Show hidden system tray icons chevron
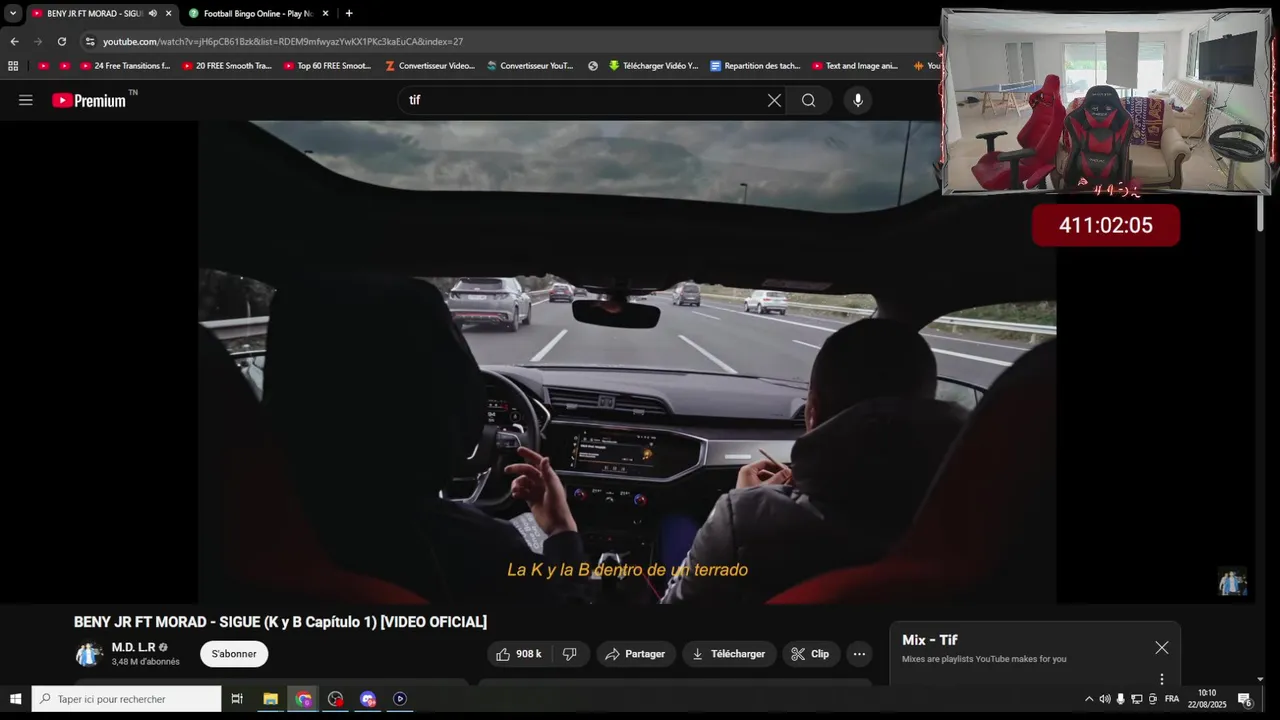Screen dimensions: 1280x720 tap(1089, 699)
